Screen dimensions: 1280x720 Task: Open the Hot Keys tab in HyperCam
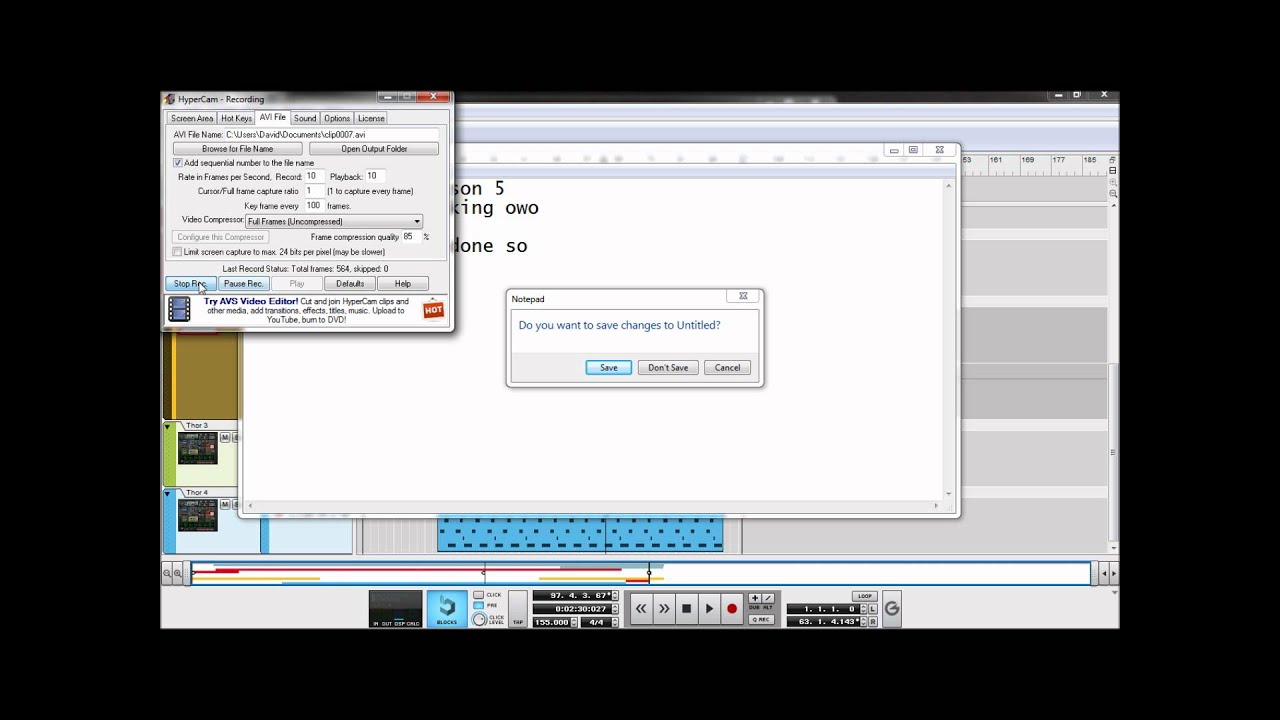[x=236, y=118]
